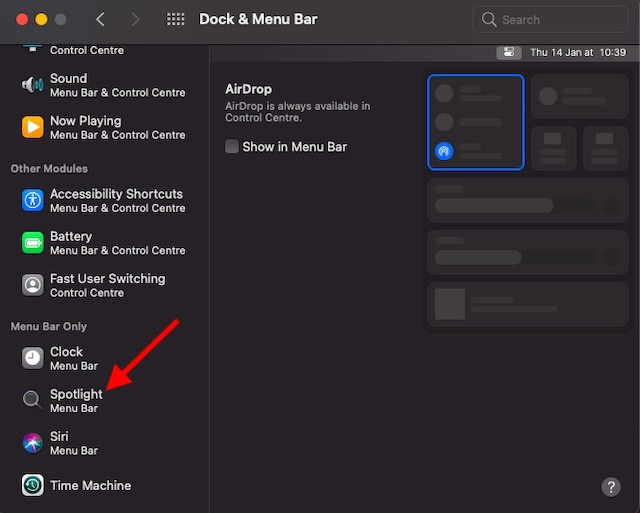The height and width of the screenshot is (513, 640).
Task: Click the Accessibility Shortcuts blue icon
Action: [33, 200]
